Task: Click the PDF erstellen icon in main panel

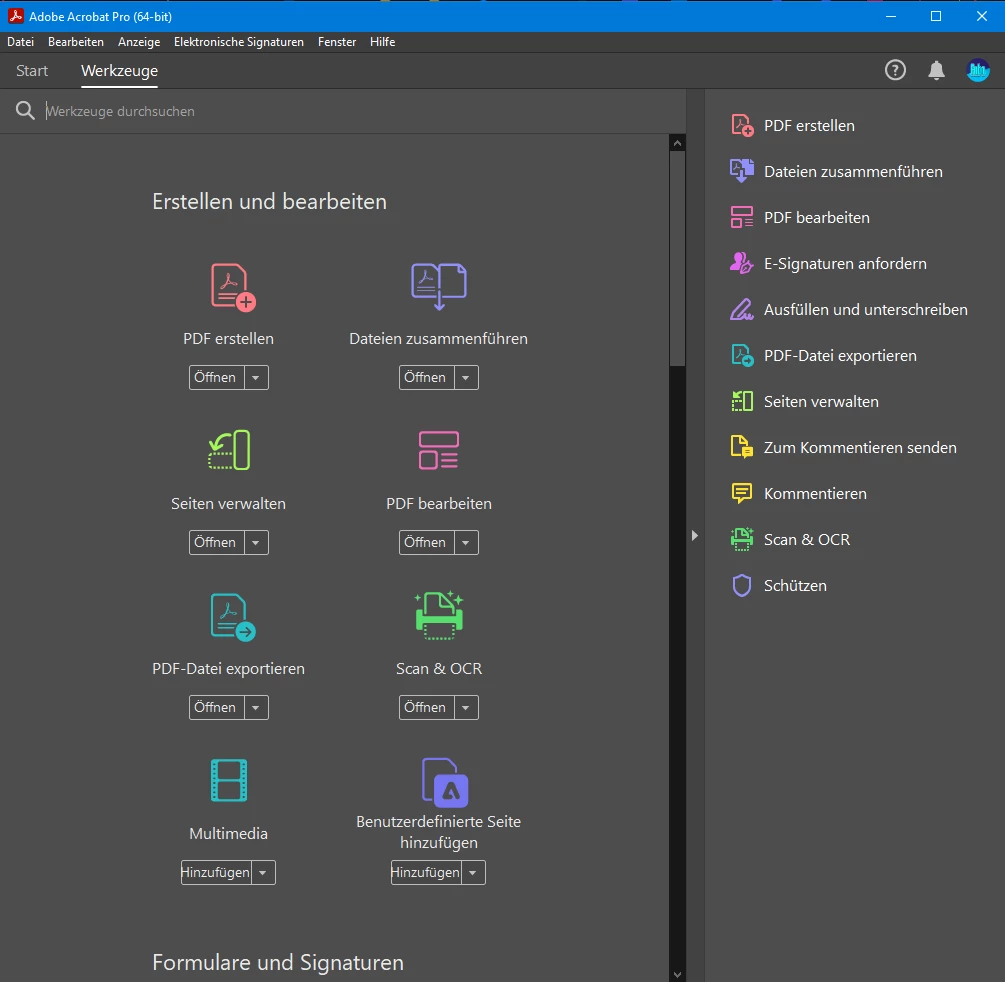Action: point(233,287)
